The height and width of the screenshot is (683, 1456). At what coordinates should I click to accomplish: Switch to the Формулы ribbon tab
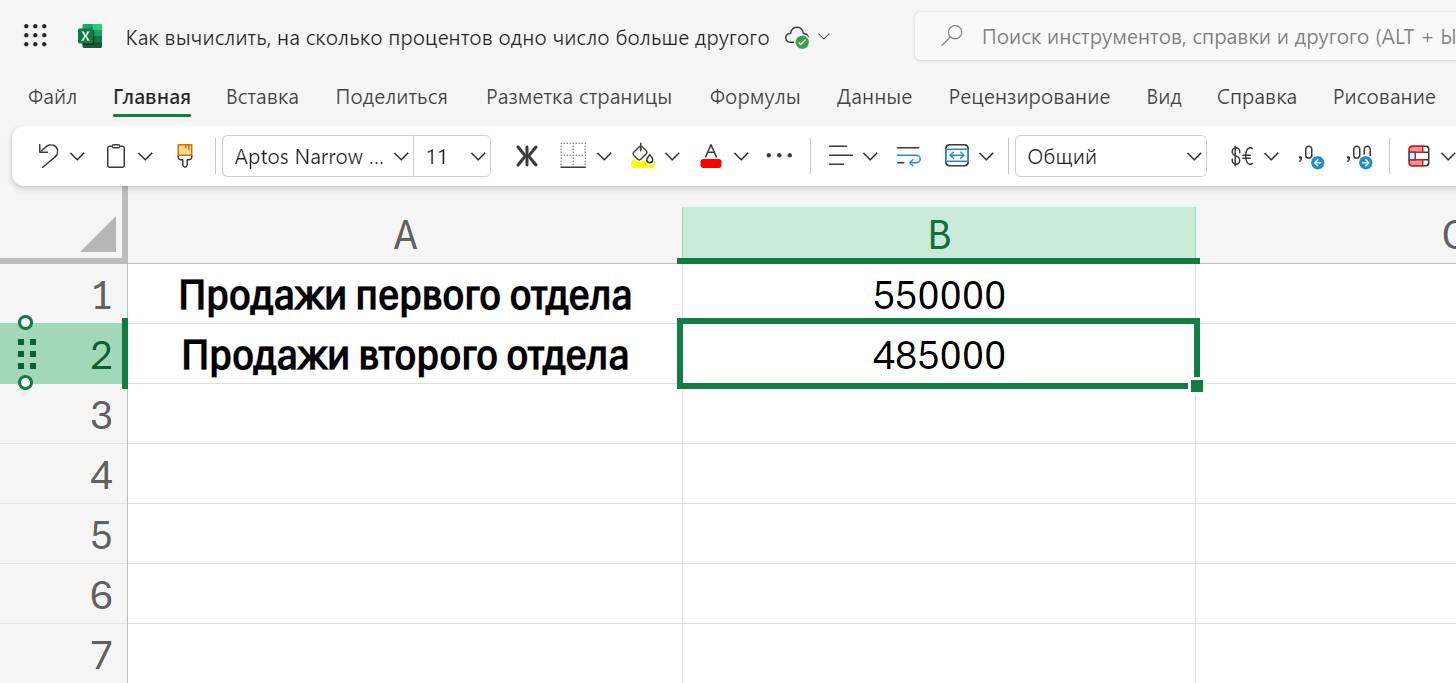pyautogui.click(x=754, y=97)
